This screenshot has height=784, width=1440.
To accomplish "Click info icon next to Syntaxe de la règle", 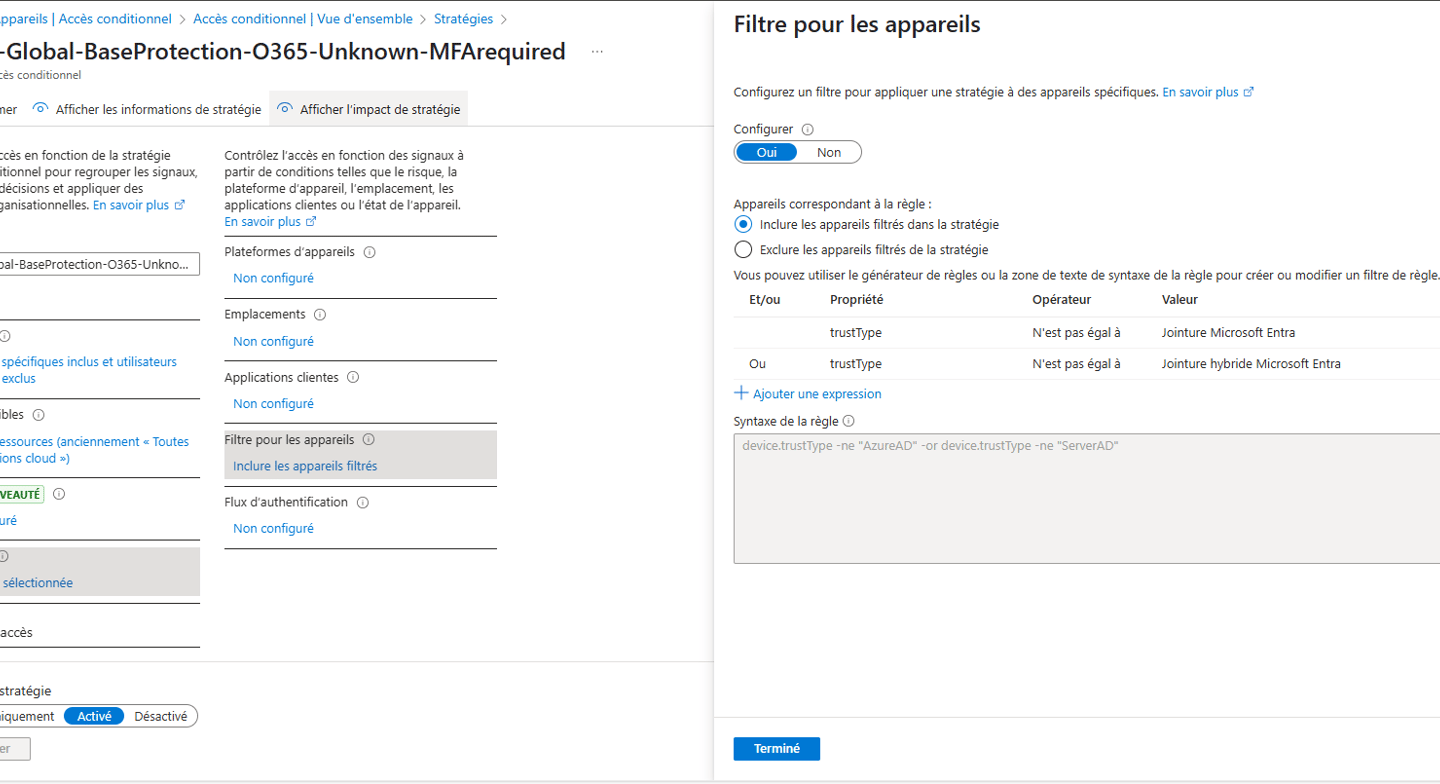I will [x=849, y=421].
